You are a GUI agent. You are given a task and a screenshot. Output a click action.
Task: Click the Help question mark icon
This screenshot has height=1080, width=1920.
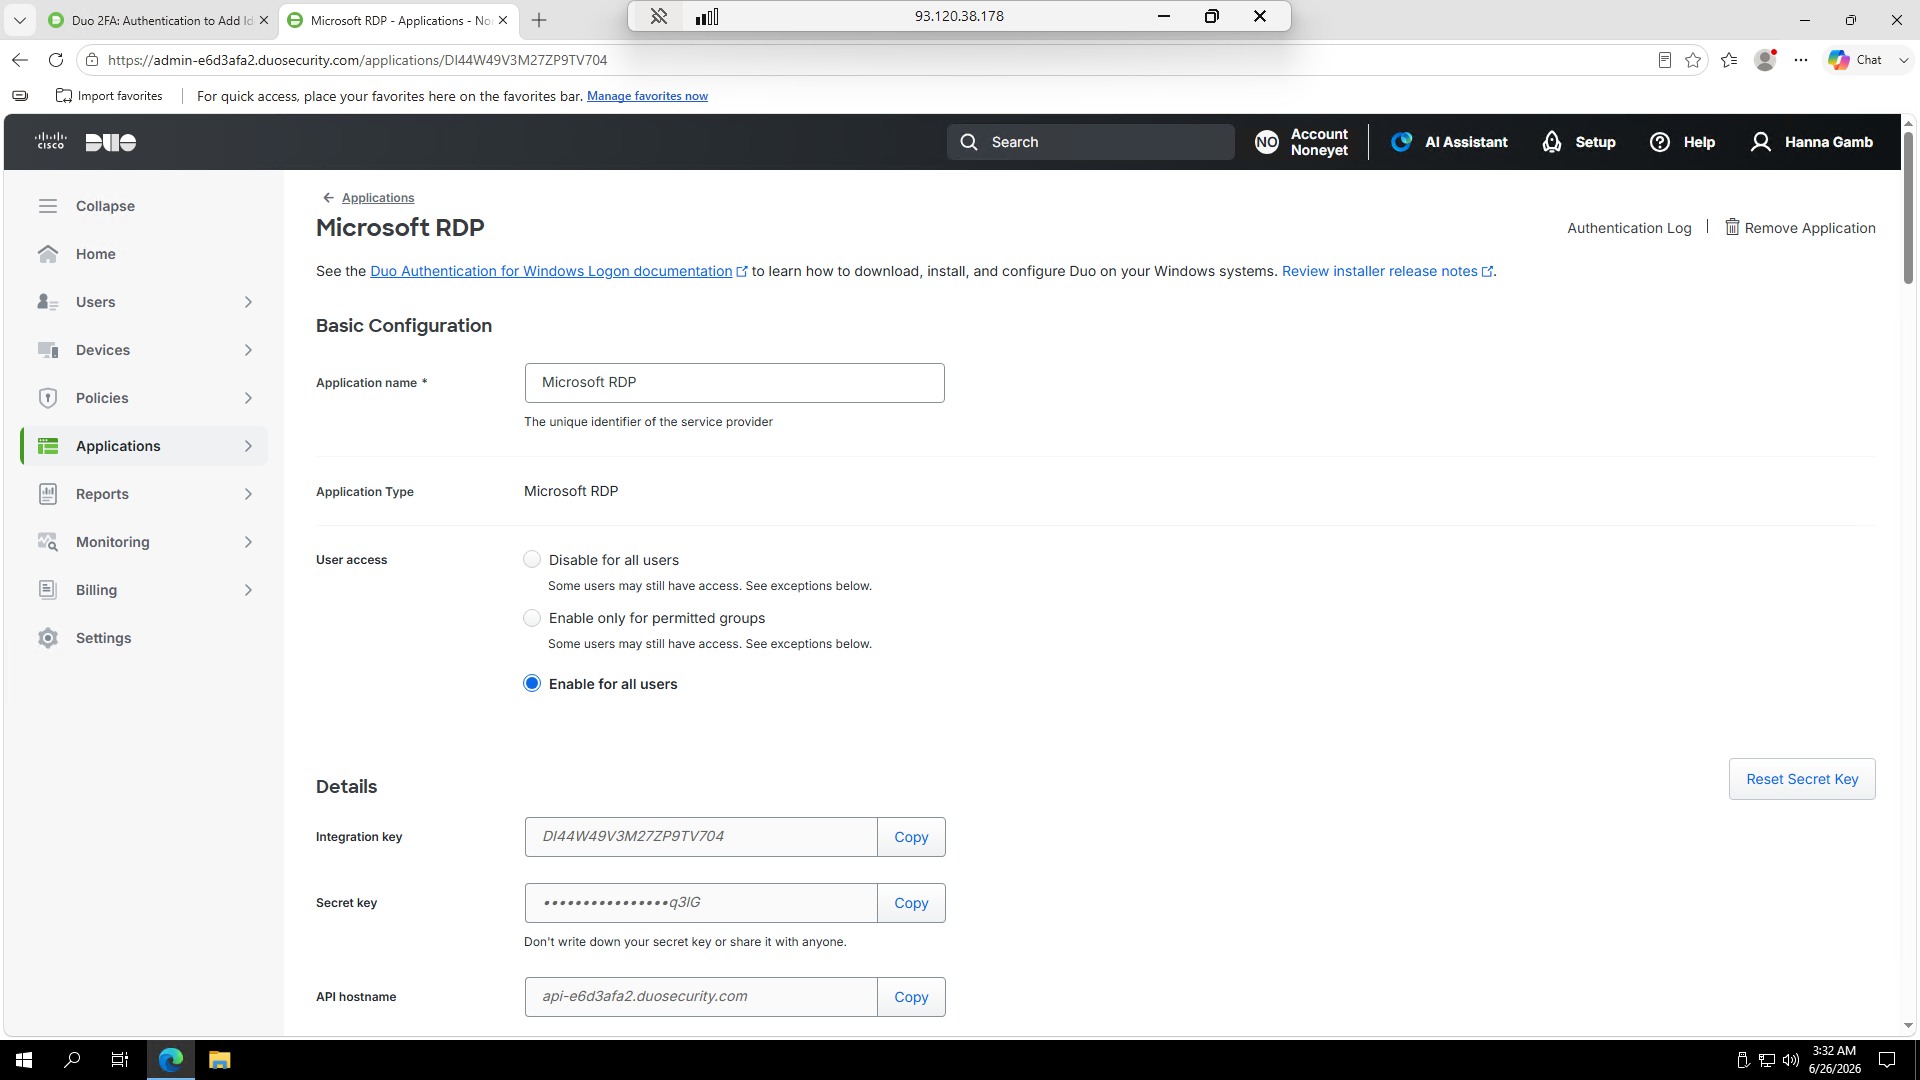click(x=1660, y=142)
